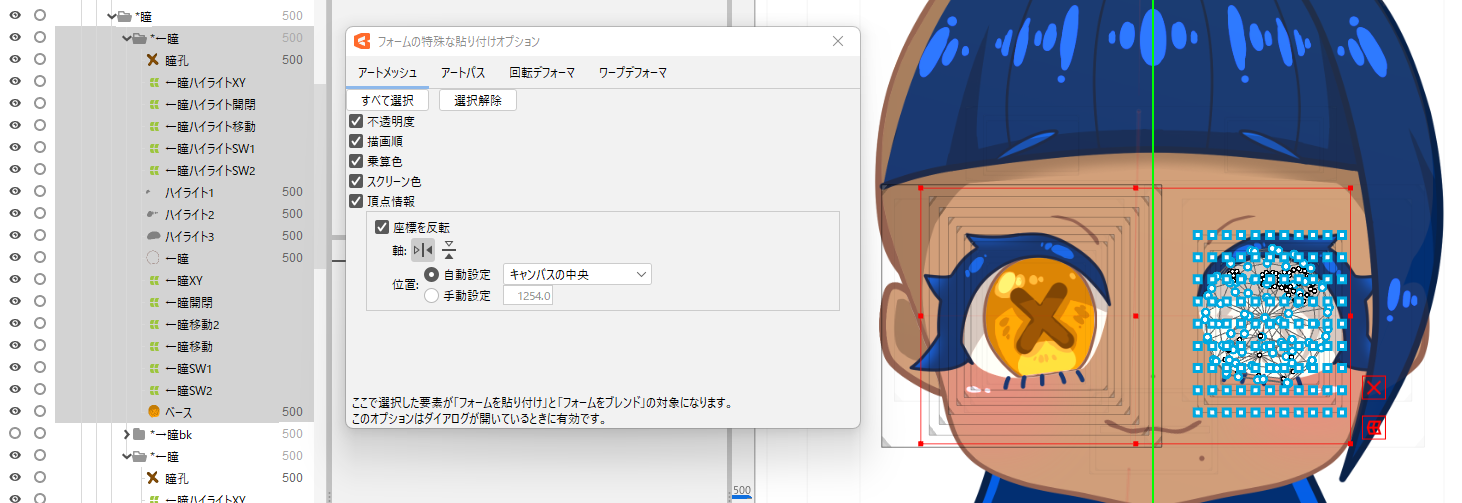Open the キャンバスの中央 dropdown
1462x503 pixels.
576,274
